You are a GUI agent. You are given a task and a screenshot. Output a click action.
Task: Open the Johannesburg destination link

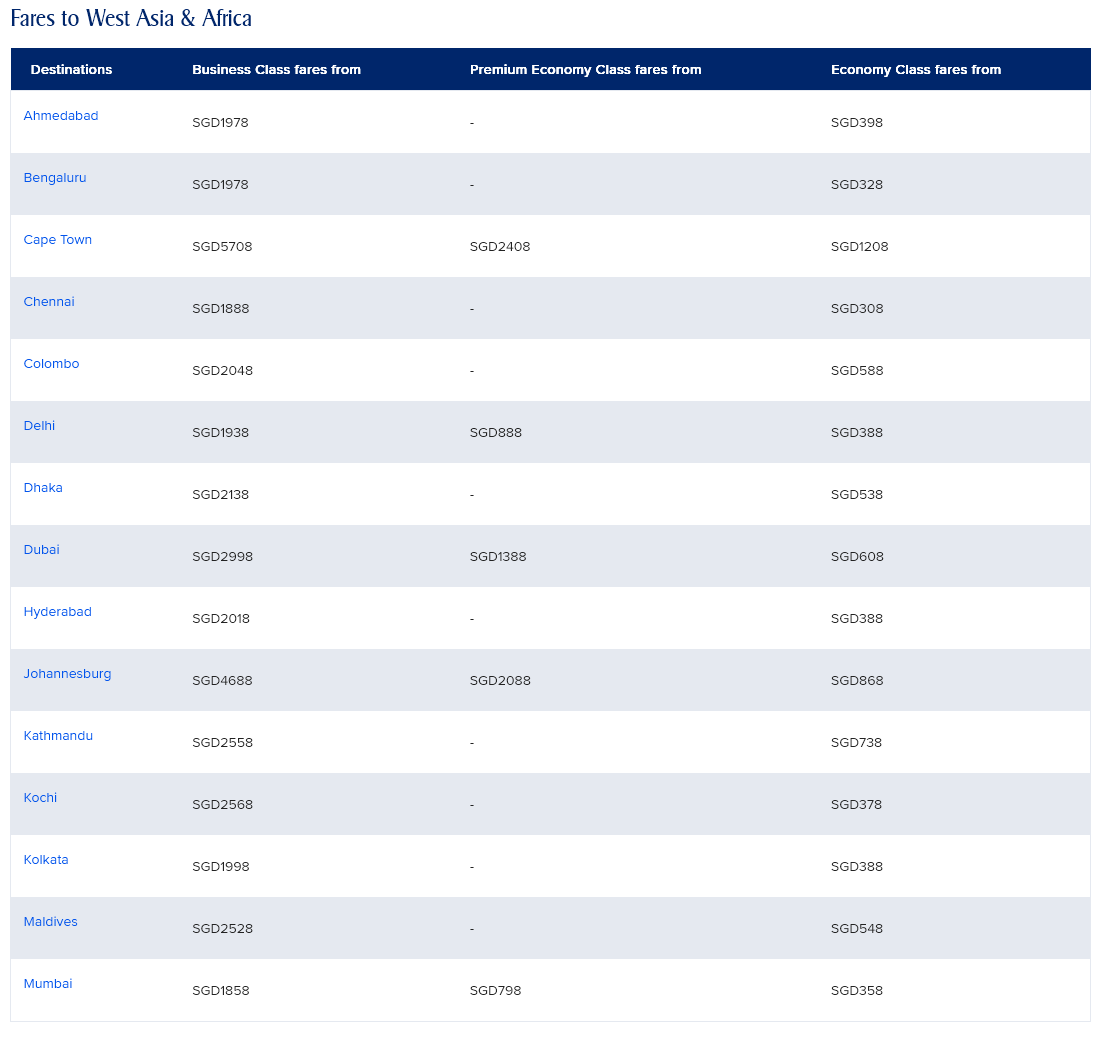(x=67, y=674)
